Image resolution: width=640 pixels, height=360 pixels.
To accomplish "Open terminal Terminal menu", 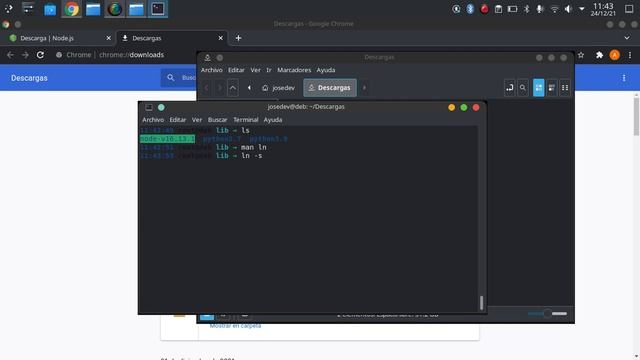I will pyautogui.click(x=246, y=120).
